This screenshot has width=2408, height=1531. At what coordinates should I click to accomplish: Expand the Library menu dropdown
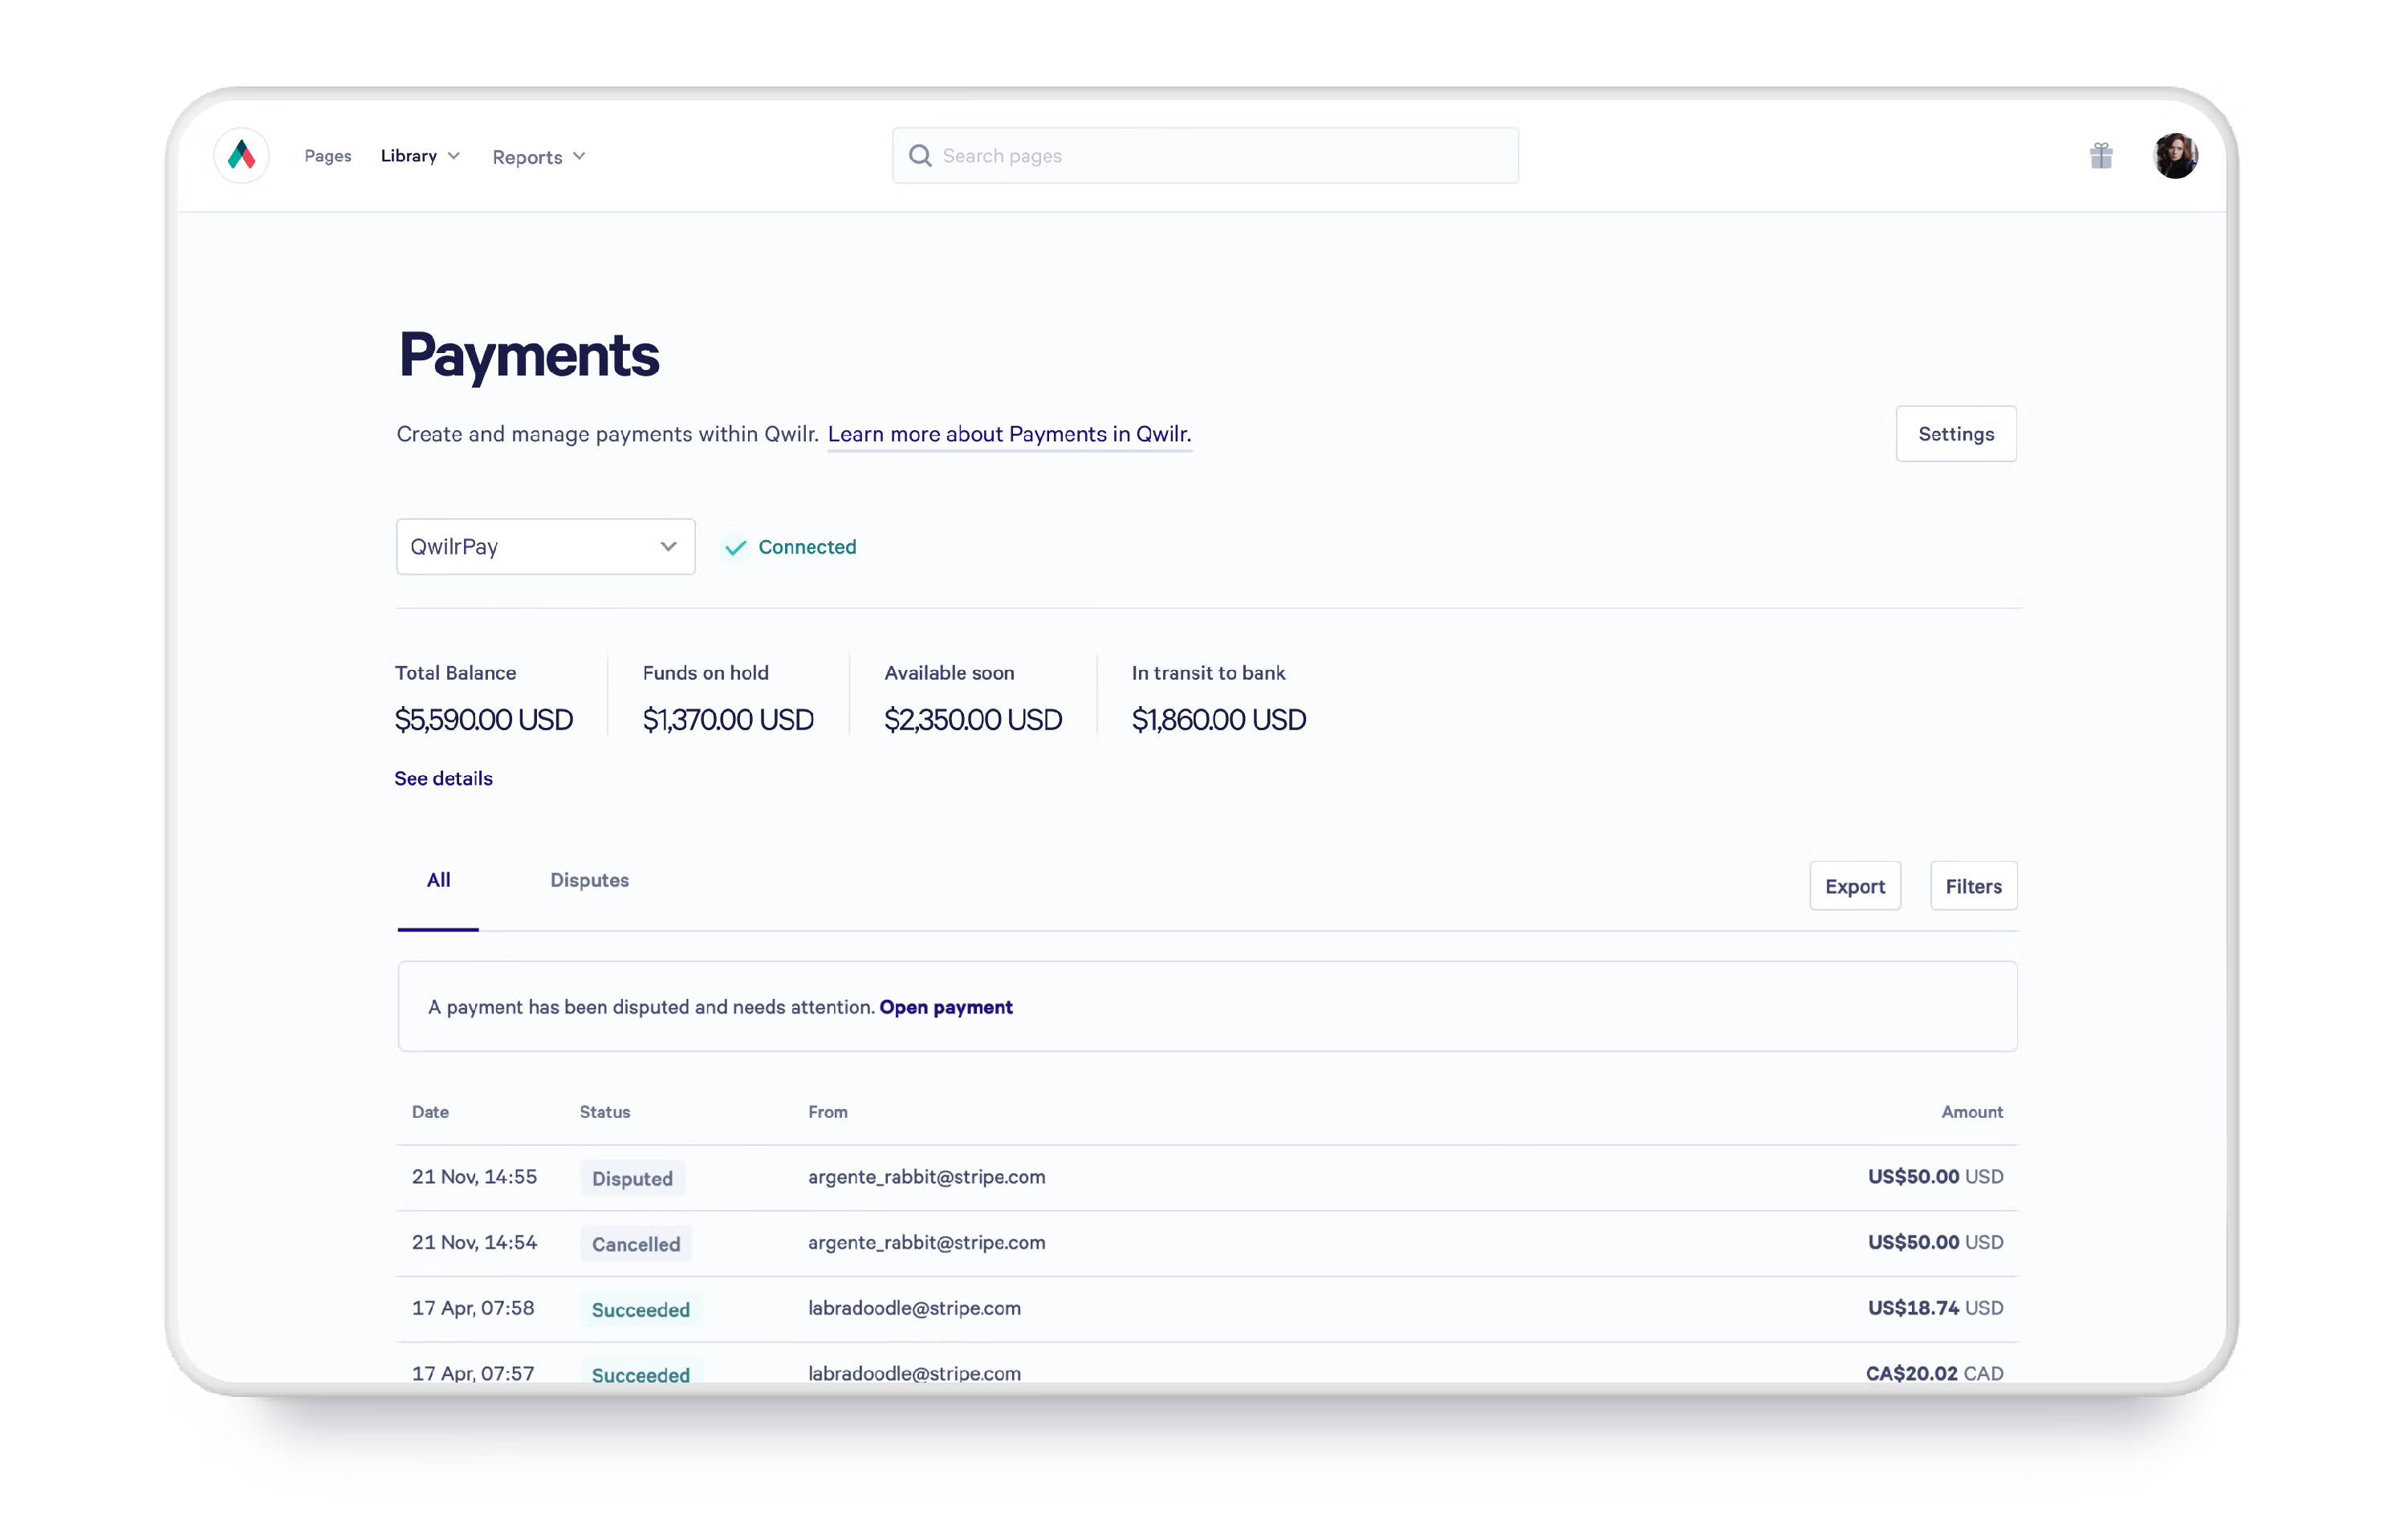[420, 155]
